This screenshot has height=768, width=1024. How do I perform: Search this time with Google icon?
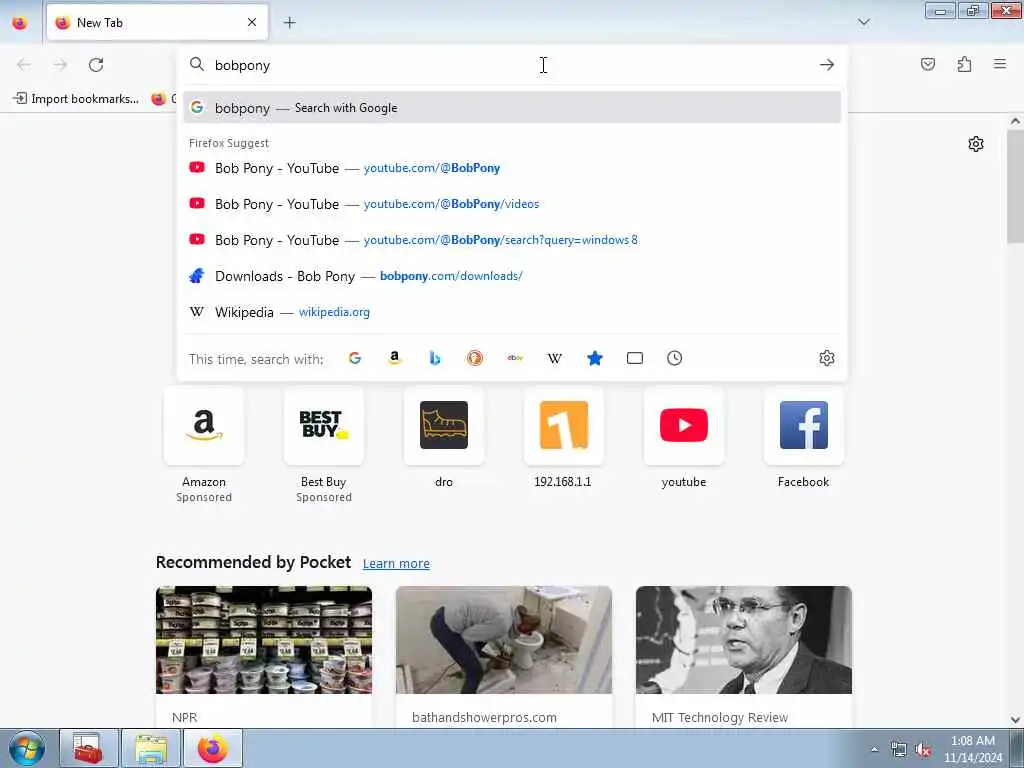[355, 358]
